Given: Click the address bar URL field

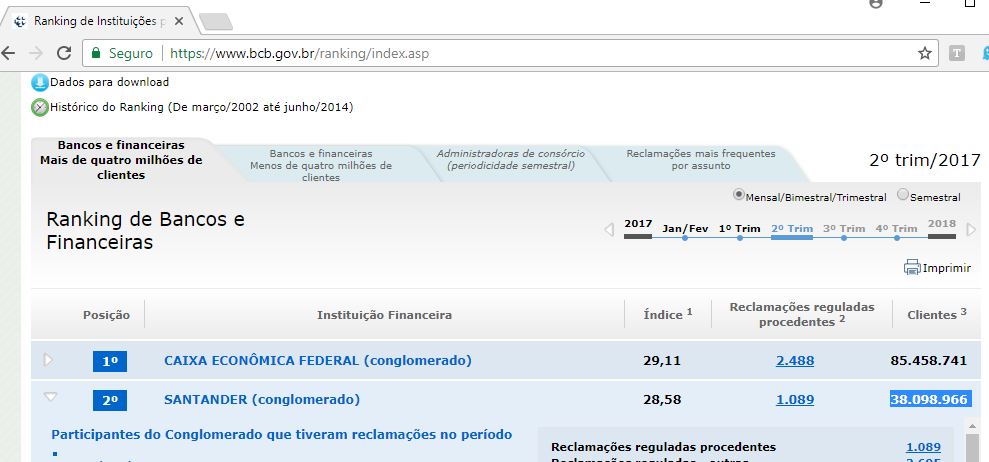Looking at the screenshot, I should 510,53.
